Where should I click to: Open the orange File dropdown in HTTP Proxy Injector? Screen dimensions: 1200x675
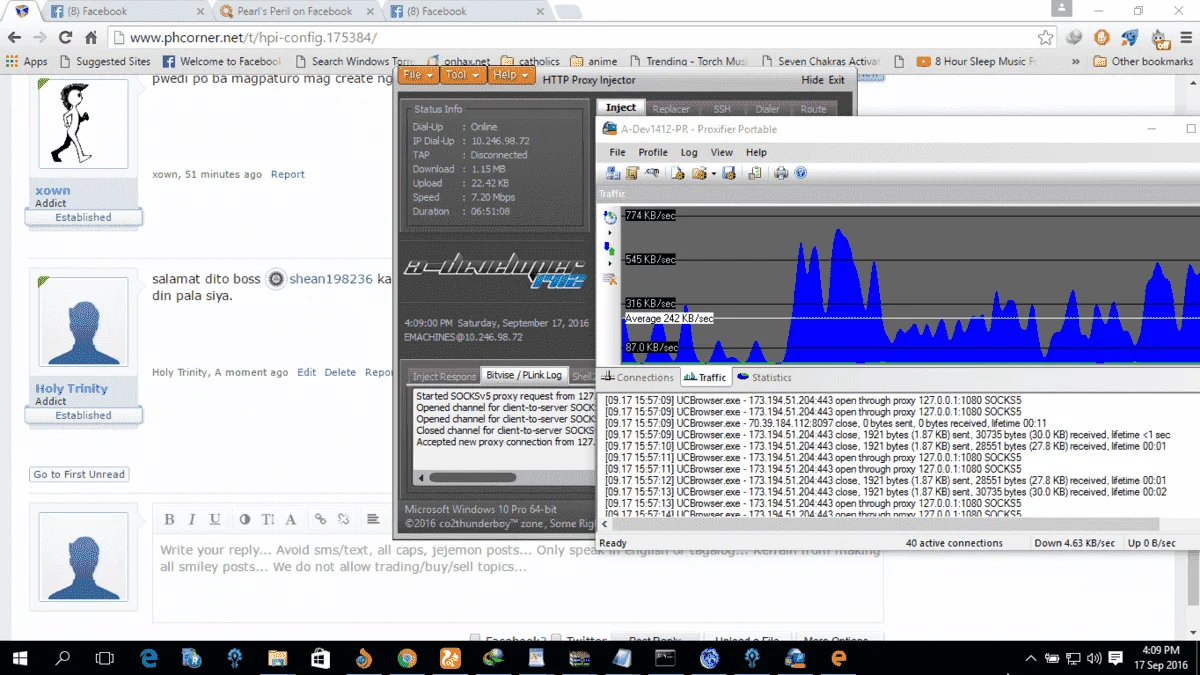tap(417, 75)
